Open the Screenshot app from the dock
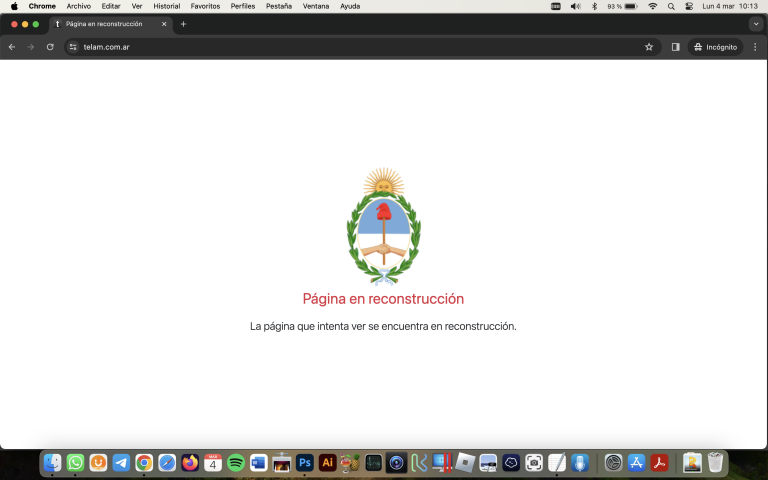The width and height of the screenshot is (768, 480). tap(534, 462)
